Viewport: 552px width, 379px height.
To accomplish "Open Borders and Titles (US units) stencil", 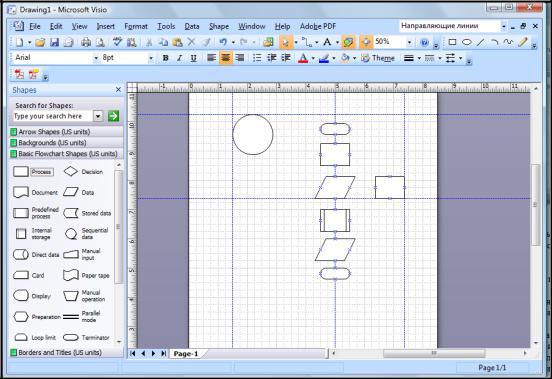I will click(67, 352).
